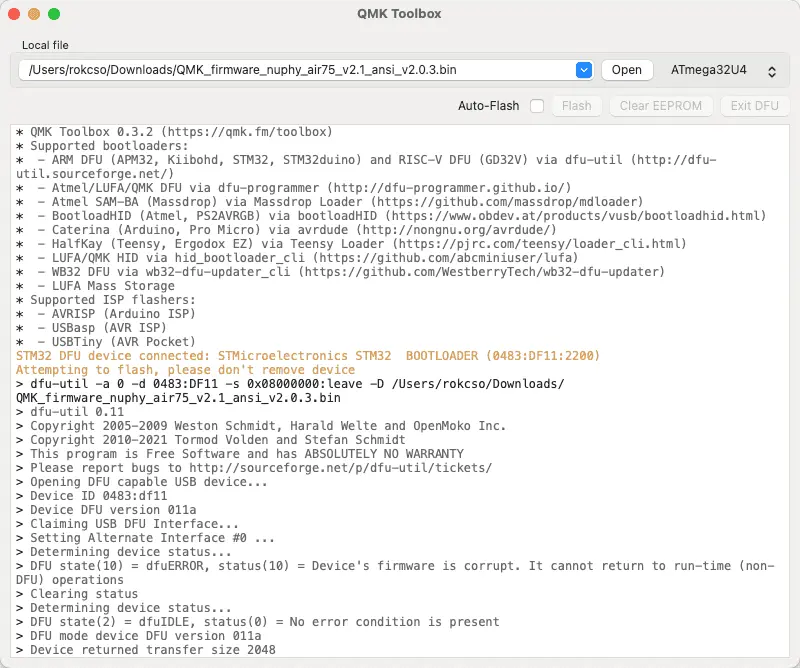Click the 'Device returned transfer size 2048' line
800x668 pixels.
click(145, 650)
